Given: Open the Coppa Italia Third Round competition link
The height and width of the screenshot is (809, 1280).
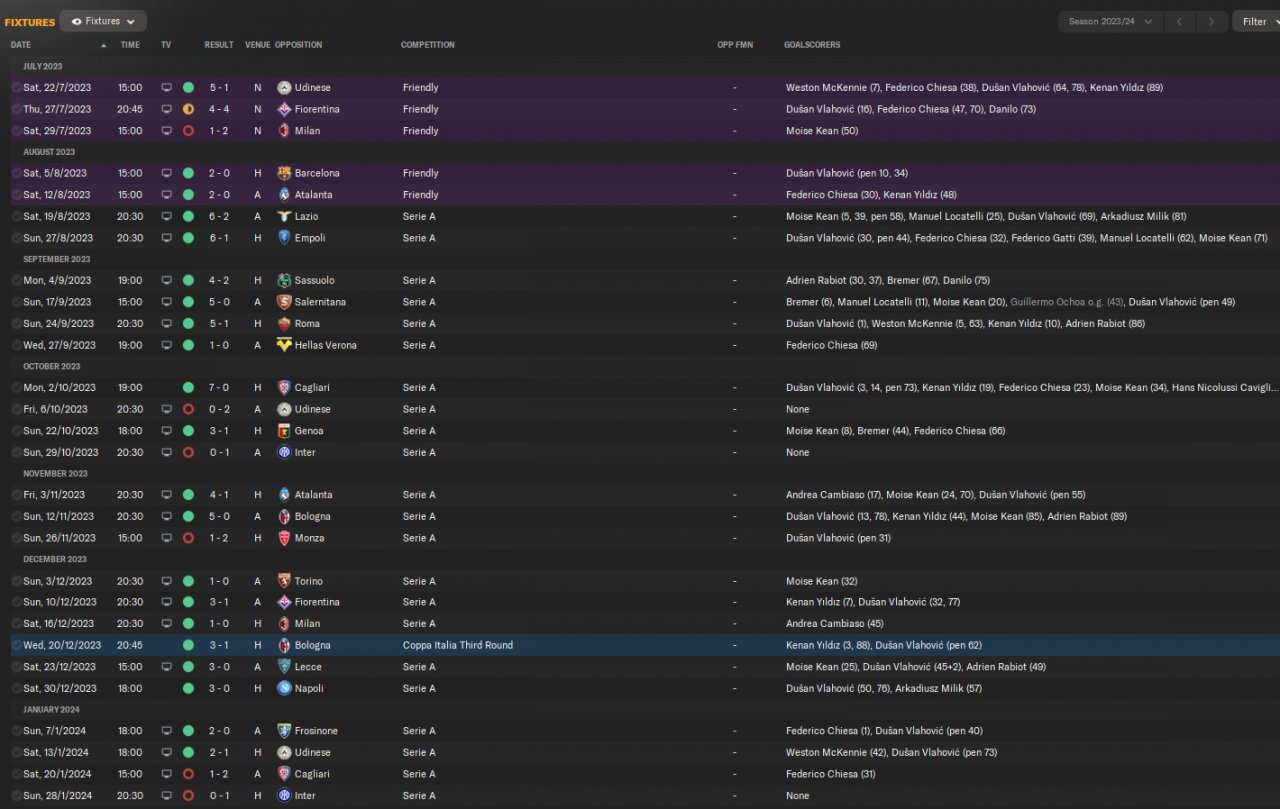Looking at the screenshot, I should point(458,645).
